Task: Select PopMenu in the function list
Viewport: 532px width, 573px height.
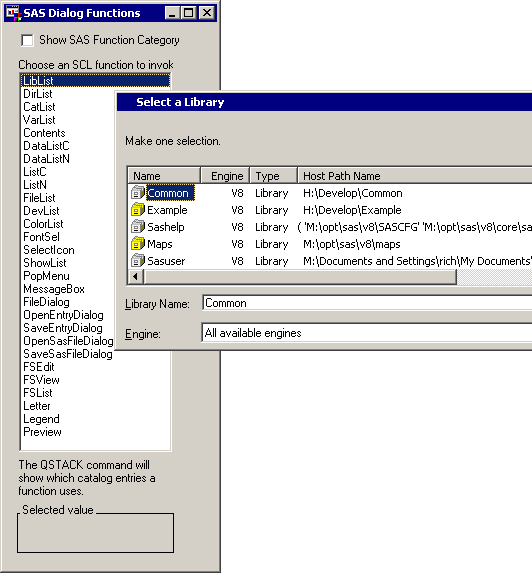Action: (x=46, y=276)
